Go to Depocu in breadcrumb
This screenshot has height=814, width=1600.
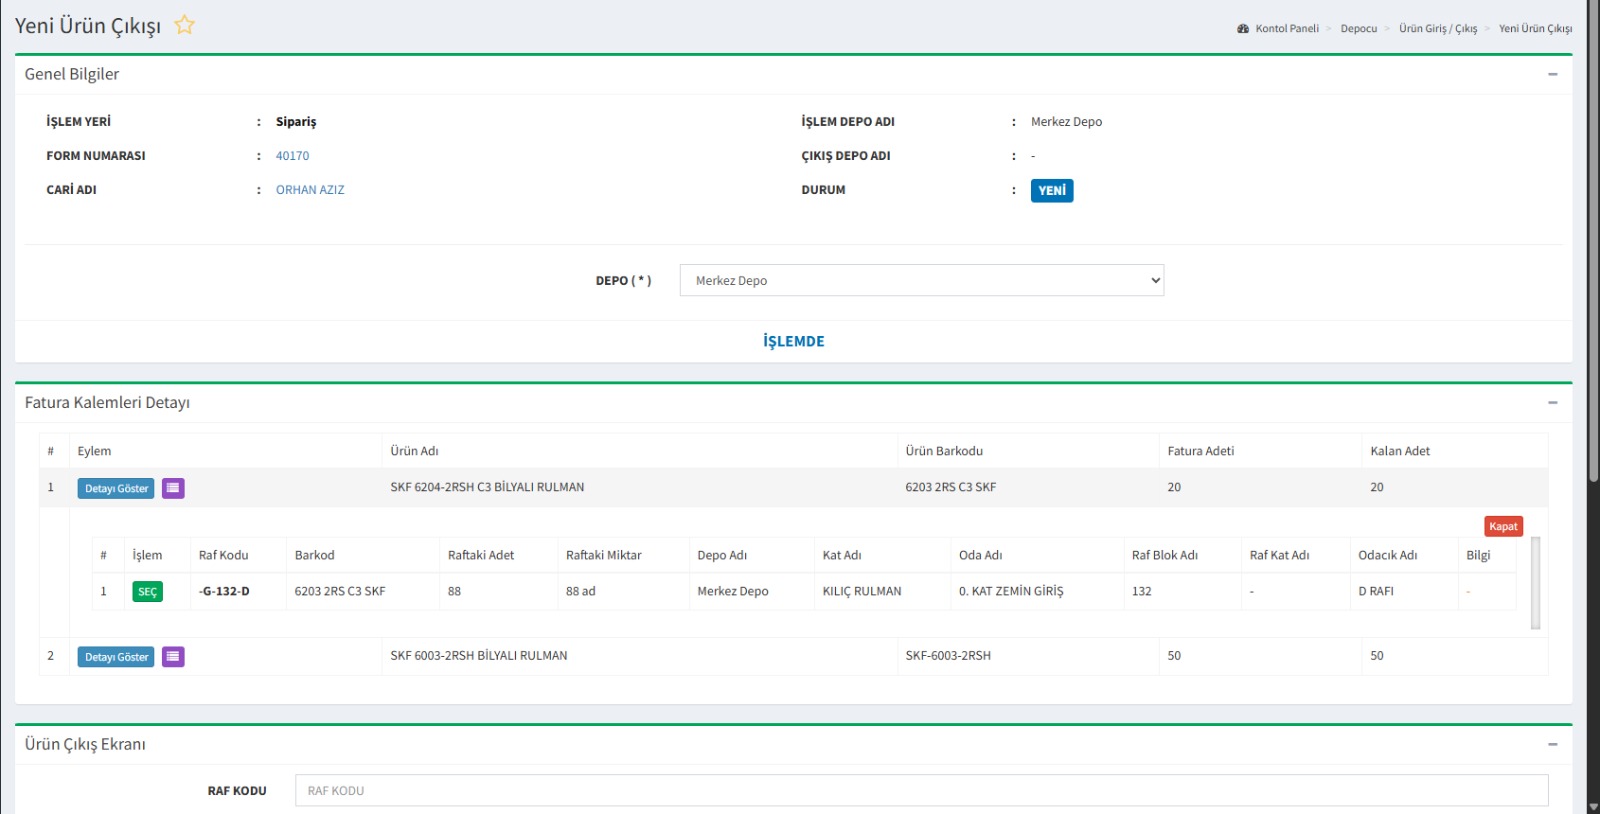click(1358, 29)
